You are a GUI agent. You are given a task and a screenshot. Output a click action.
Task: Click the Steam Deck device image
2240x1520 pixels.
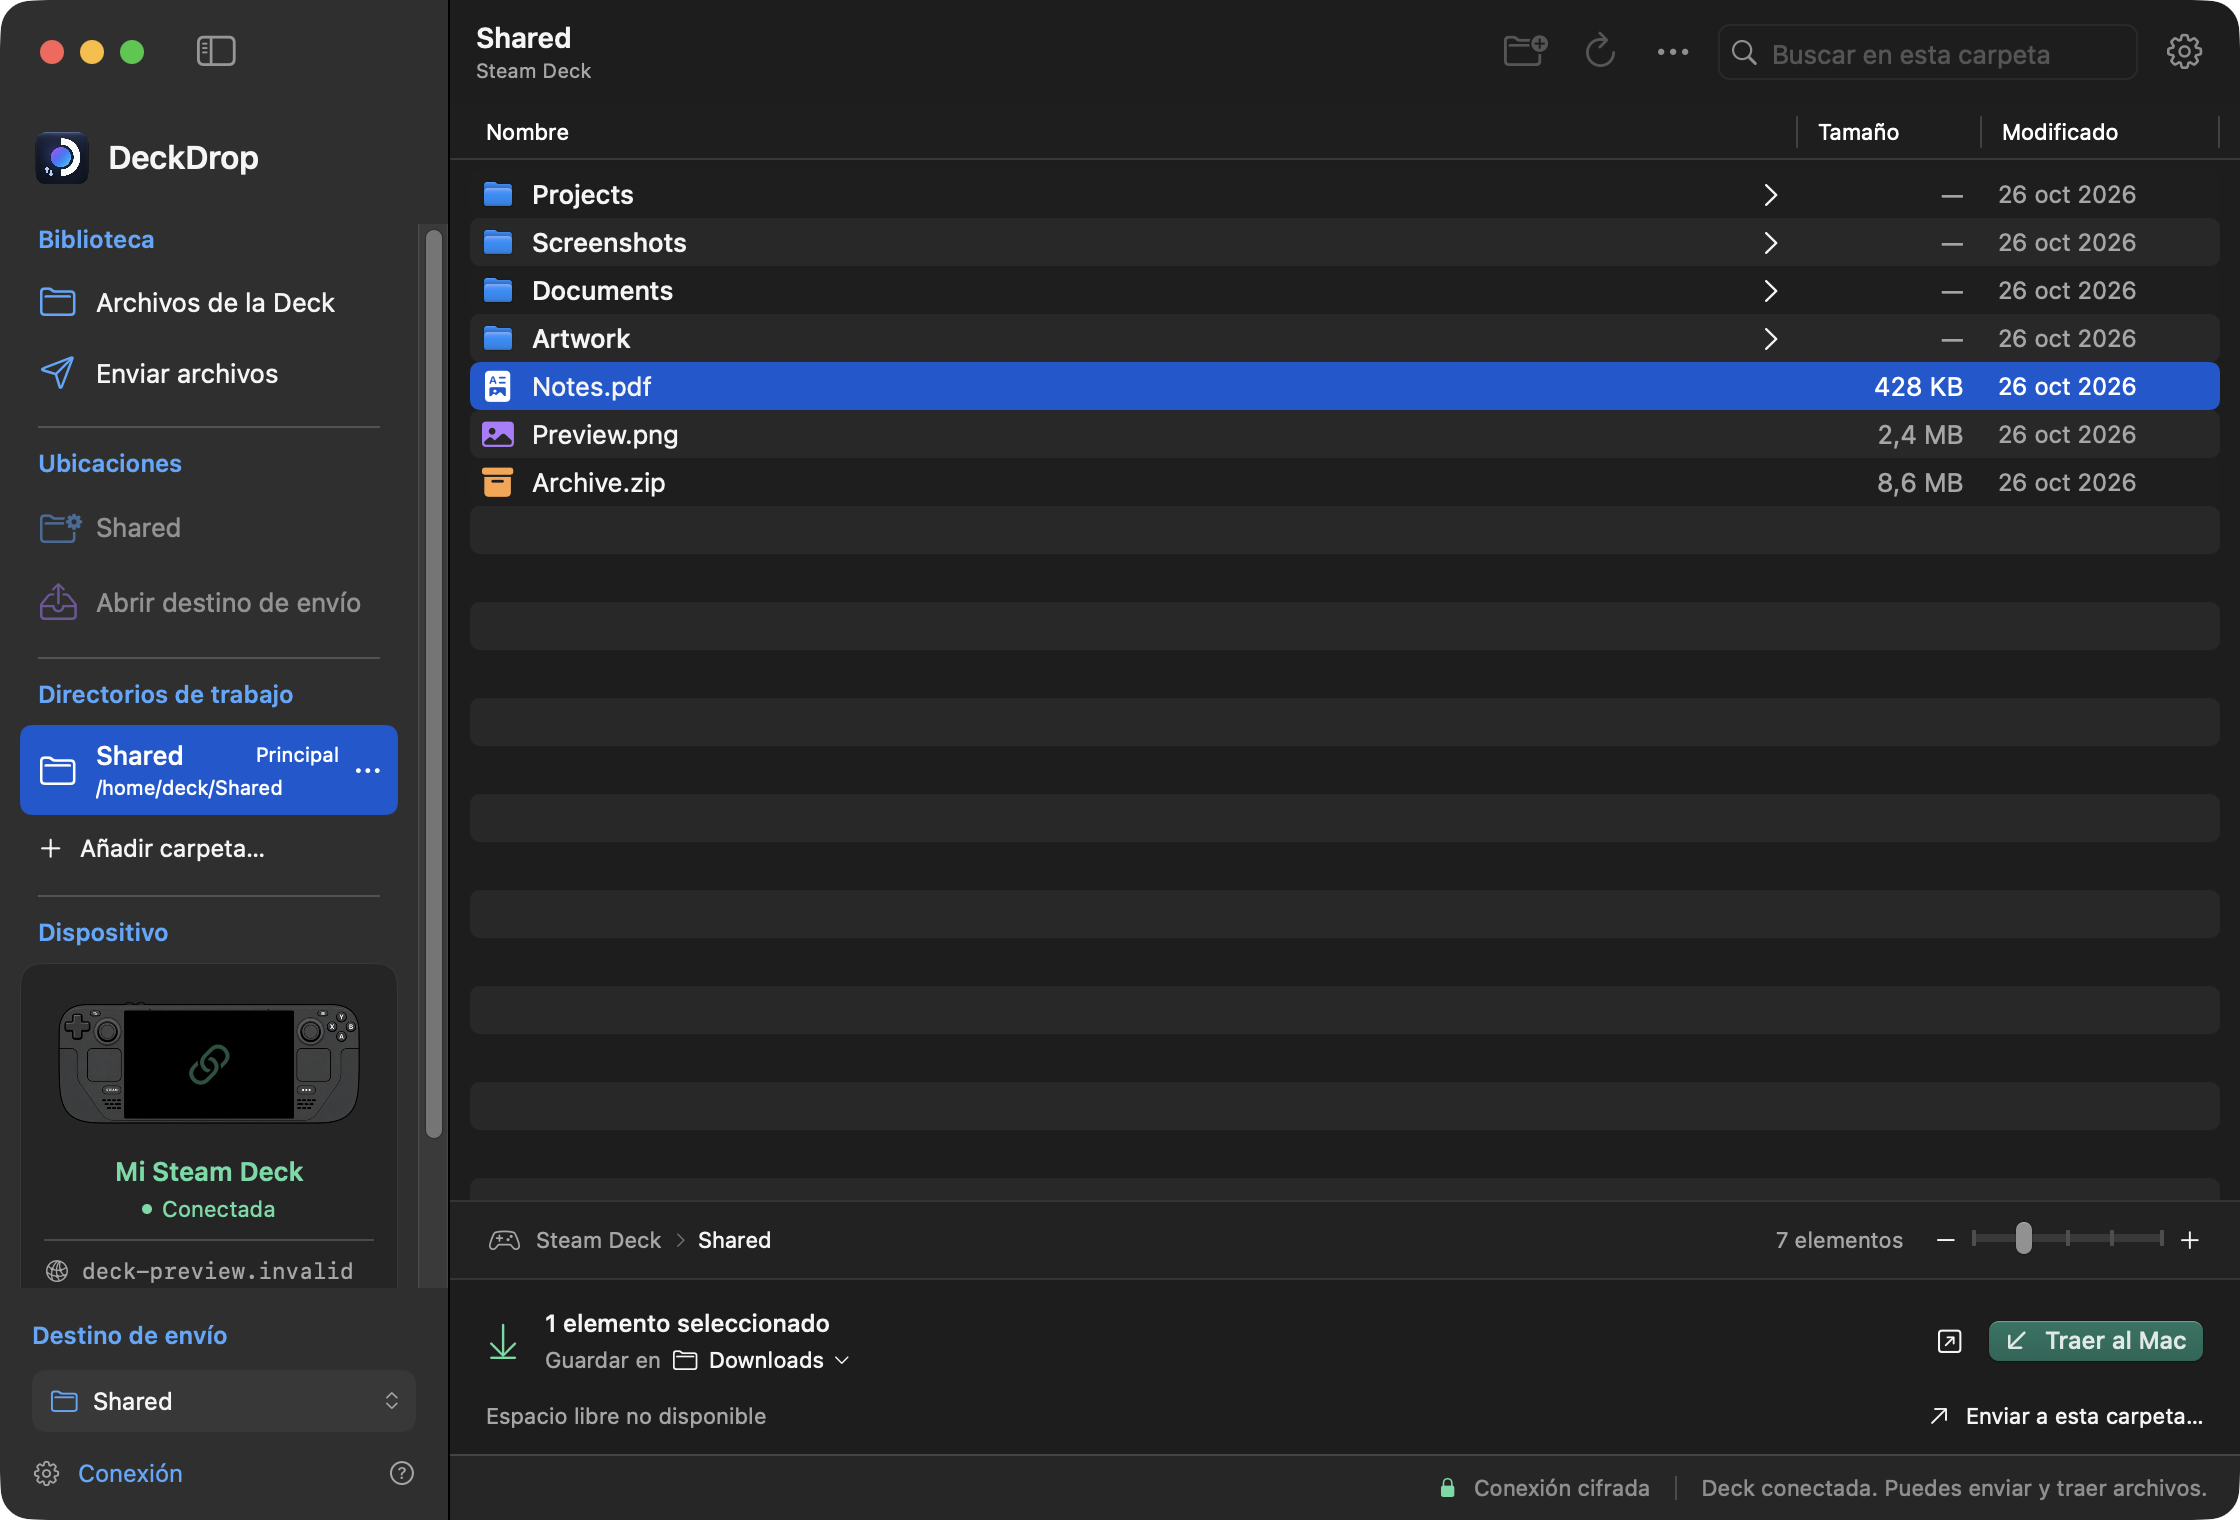tap(209, 1063)
